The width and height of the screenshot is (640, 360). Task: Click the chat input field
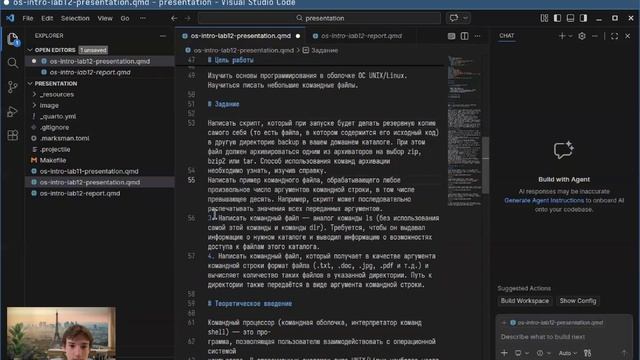coord(564,337)
